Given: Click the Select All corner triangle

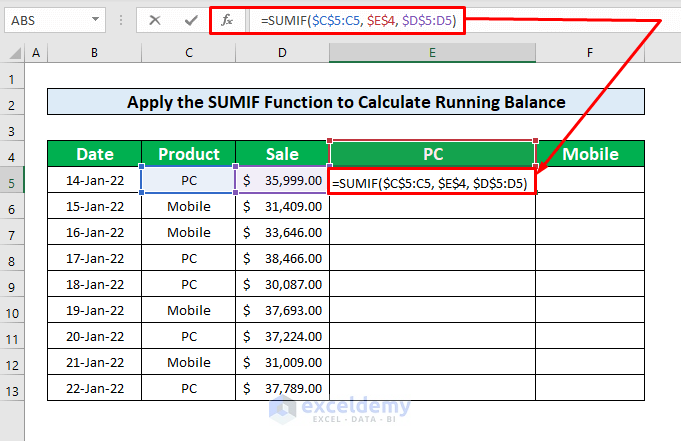Looking at the screenshot, I should 12,52.
